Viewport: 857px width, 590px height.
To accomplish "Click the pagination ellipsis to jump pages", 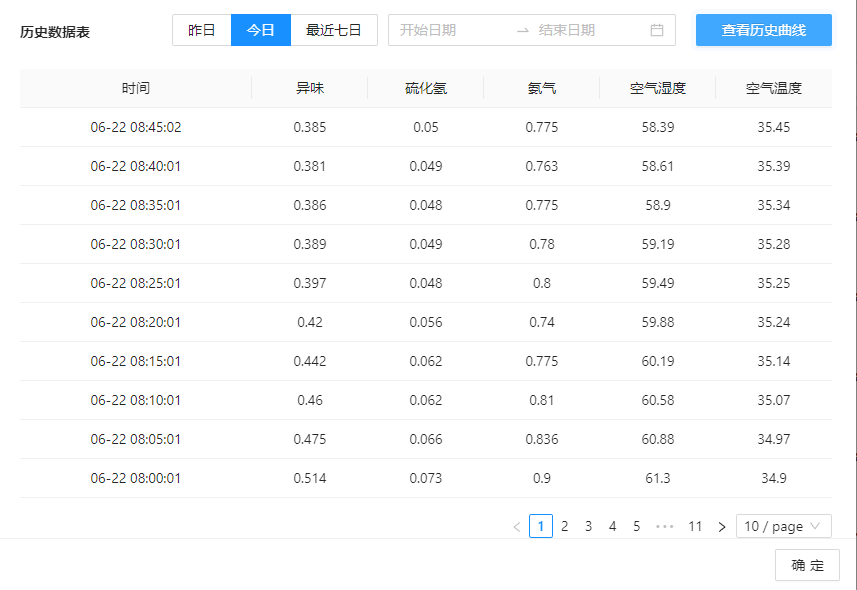I will 665,527.
